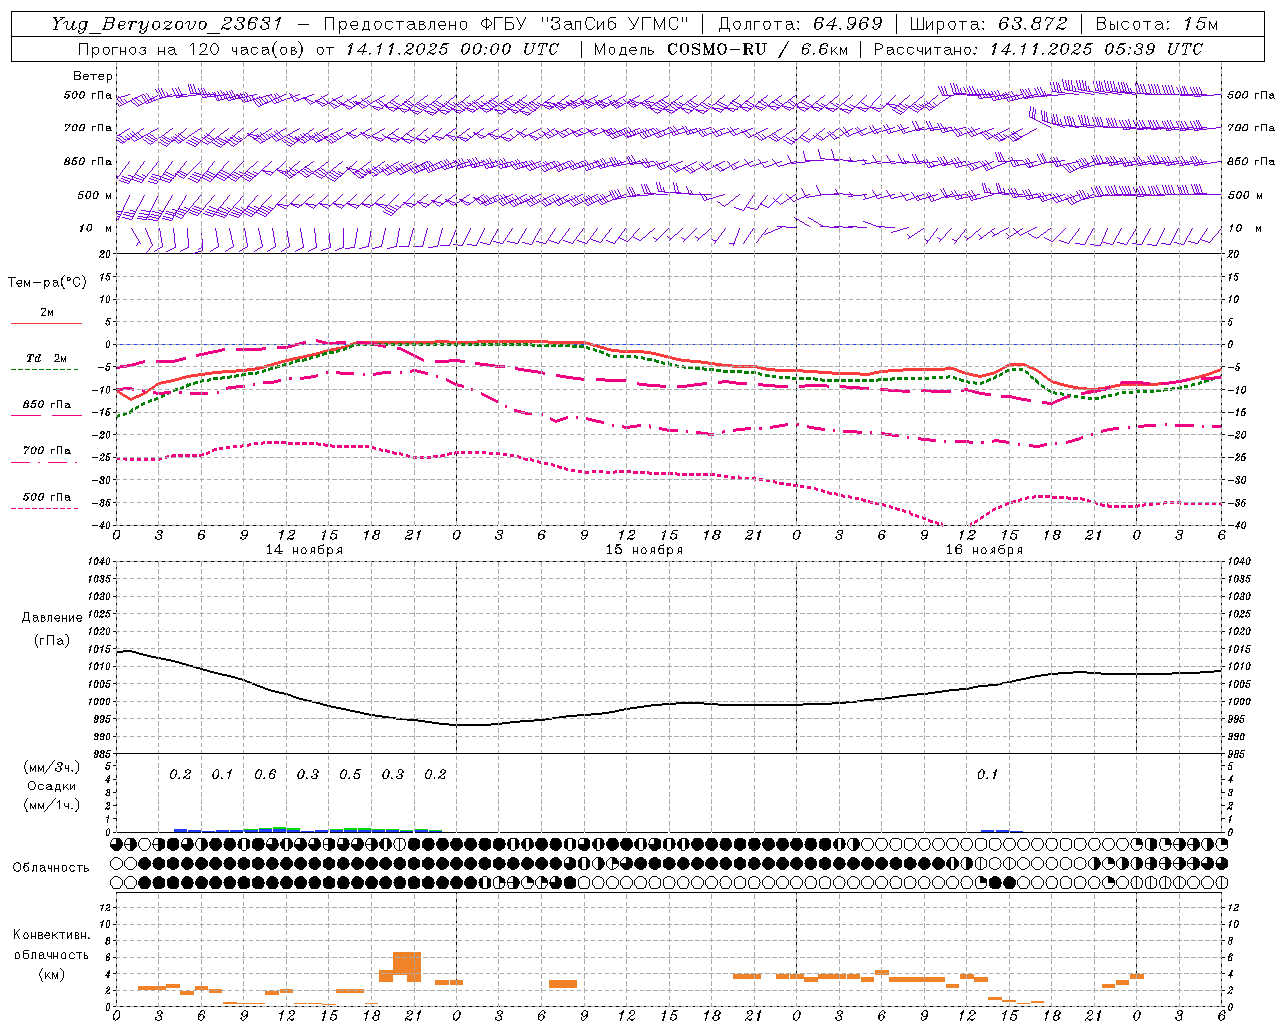Click the station title Yug_Beryozovo_23631
The height and width of the screenshot is (1024, 1280).
click(167, 24)
